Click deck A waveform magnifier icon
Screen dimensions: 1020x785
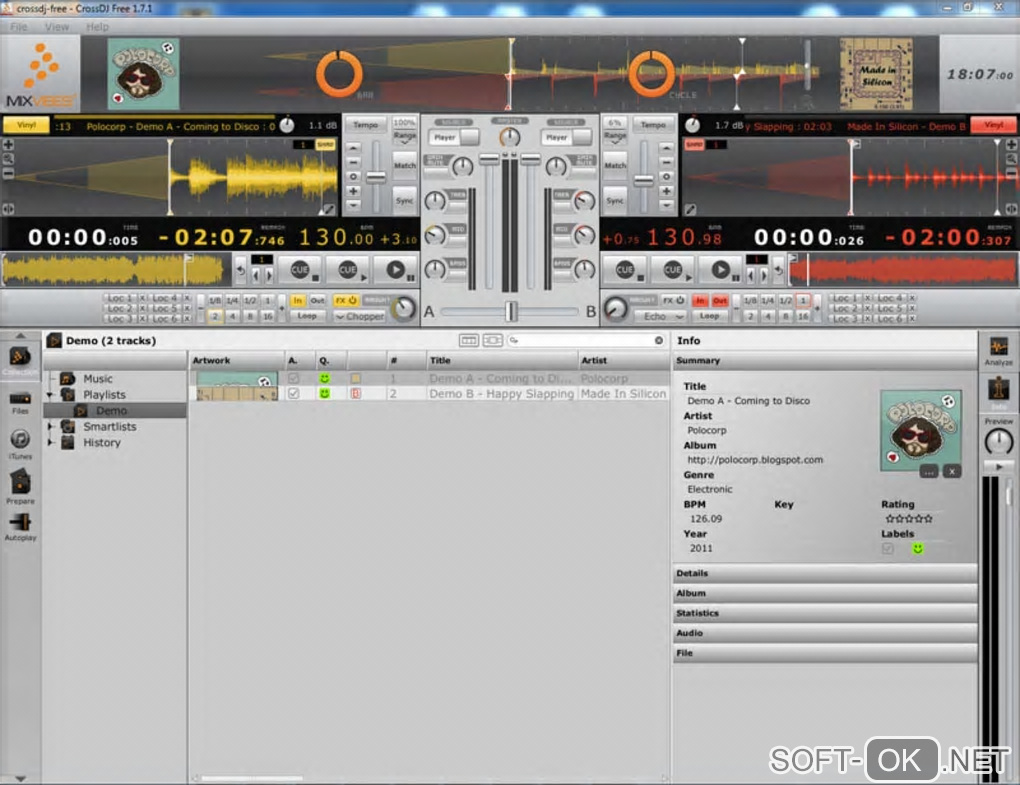coord(8,159)
